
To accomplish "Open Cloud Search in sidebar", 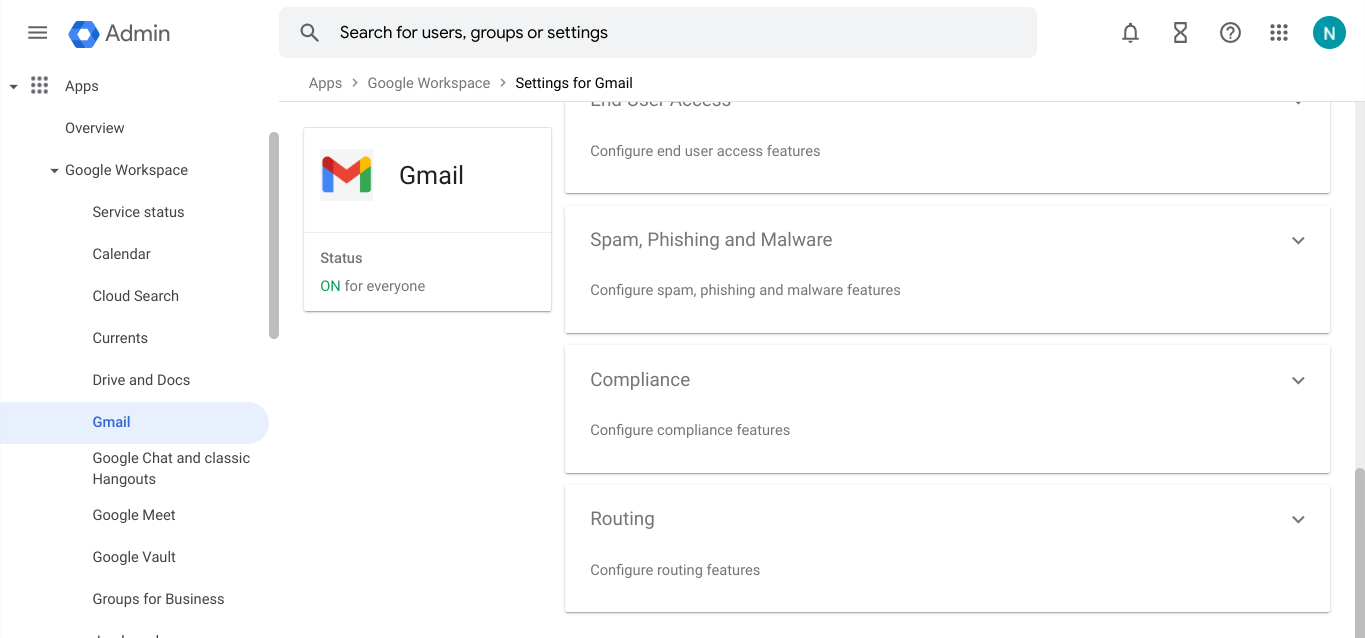I will click(135, 296).
